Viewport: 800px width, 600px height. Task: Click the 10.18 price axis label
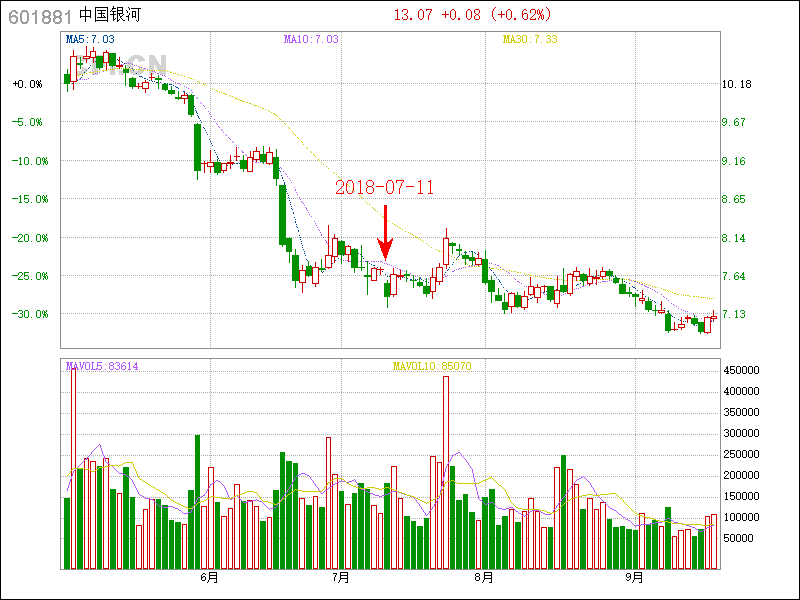(x=735, y=84)
